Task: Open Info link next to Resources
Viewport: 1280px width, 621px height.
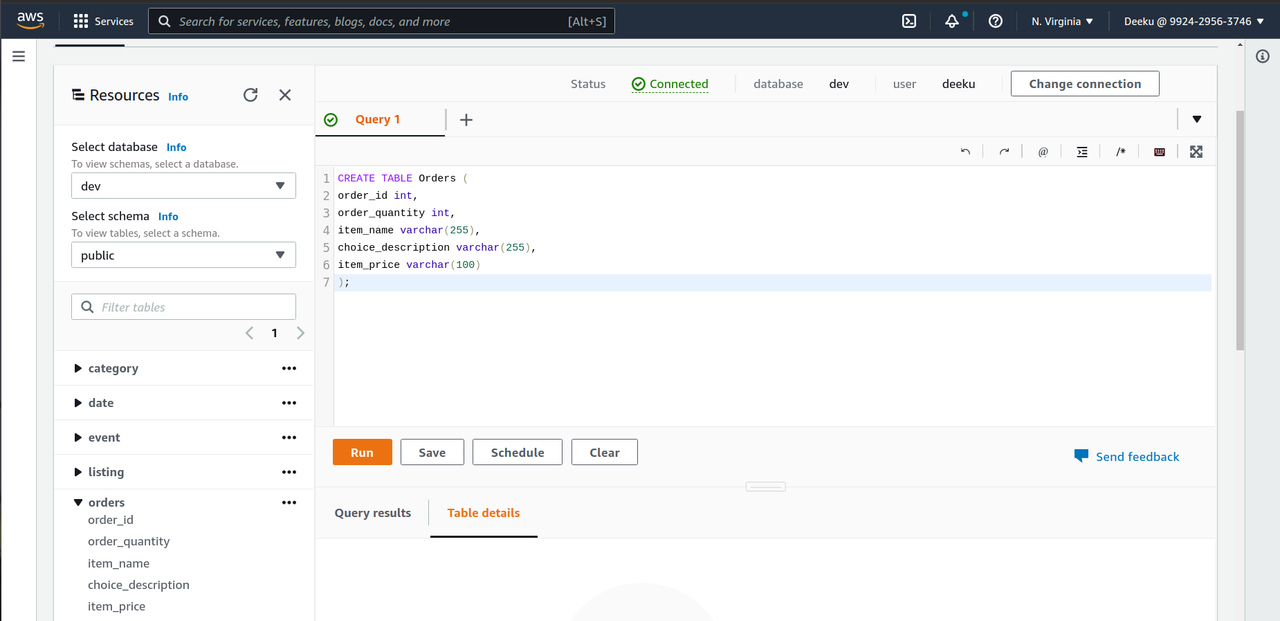Action: click(x=178, y=97)
